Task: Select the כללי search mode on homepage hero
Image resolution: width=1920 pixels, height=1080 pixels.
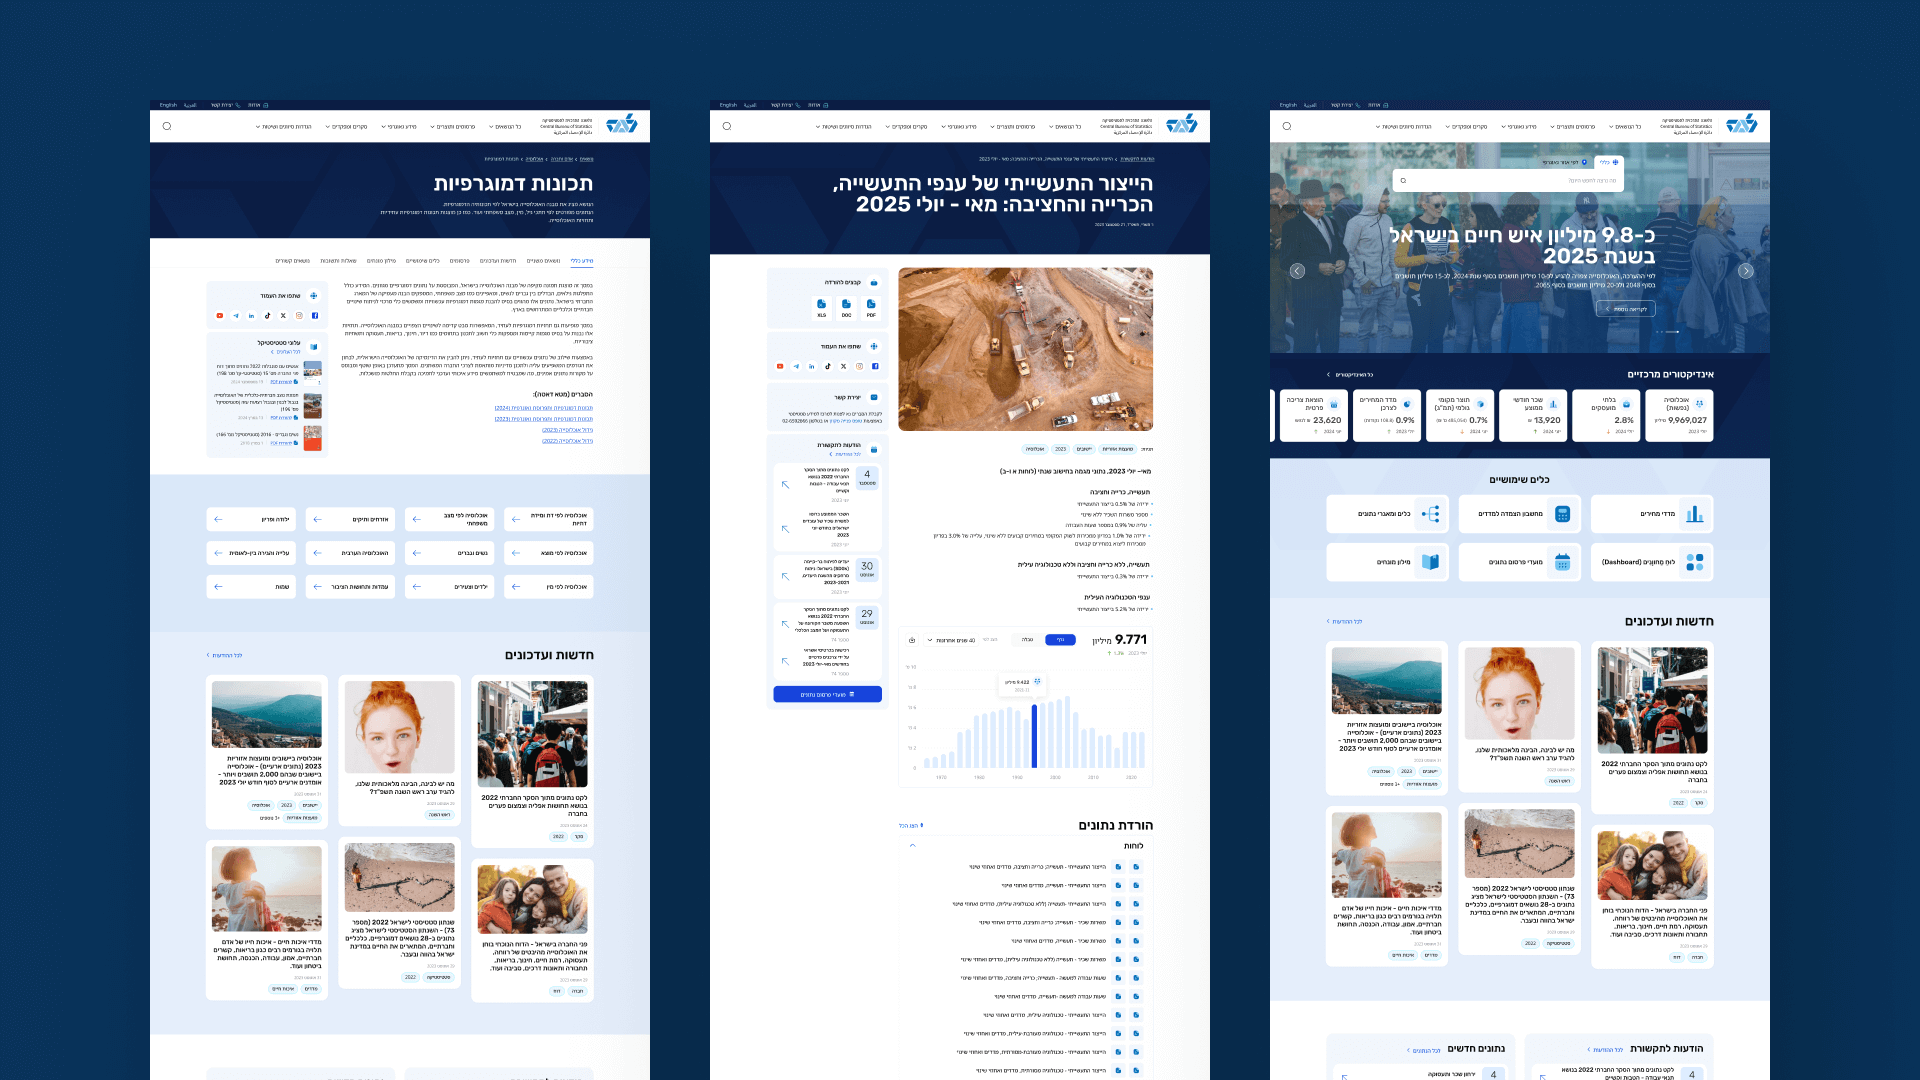Action: click(x=1608, y=162)
